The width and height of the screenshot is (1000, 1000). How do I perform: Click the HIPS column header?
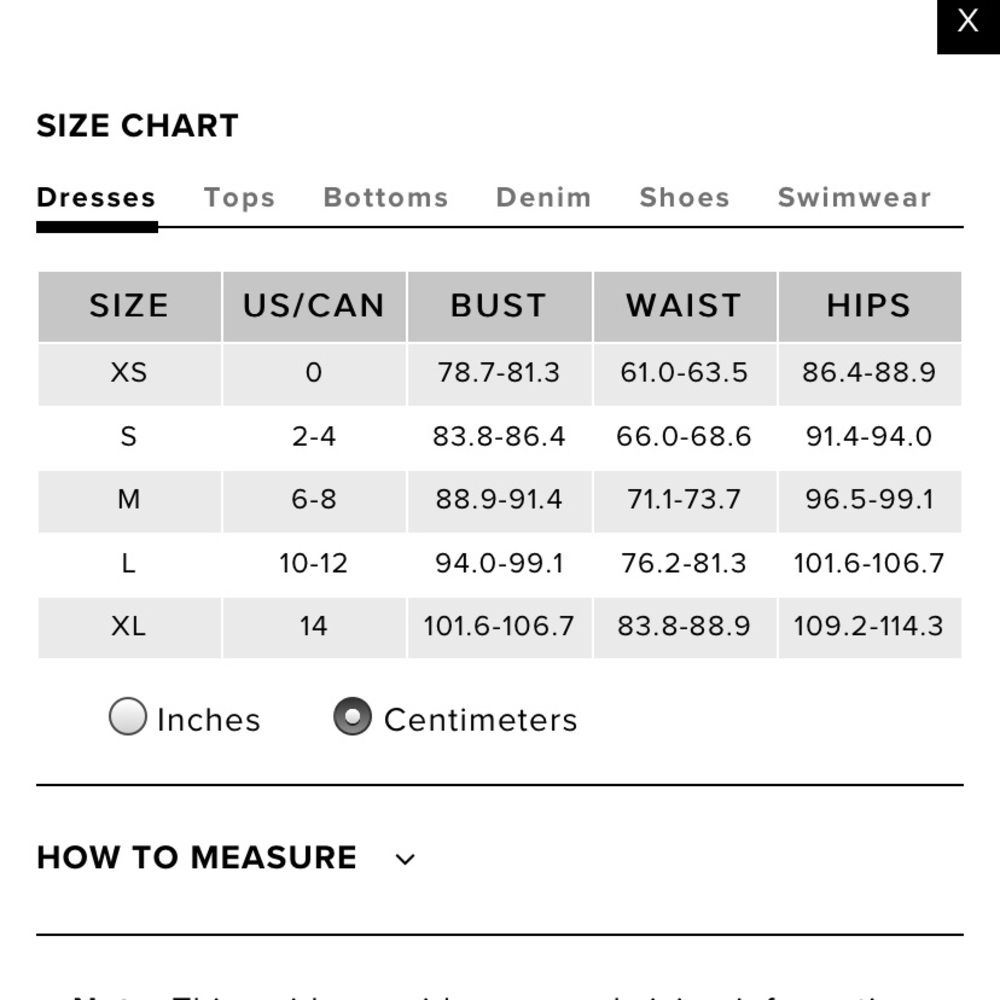click(x=870, y=306)
